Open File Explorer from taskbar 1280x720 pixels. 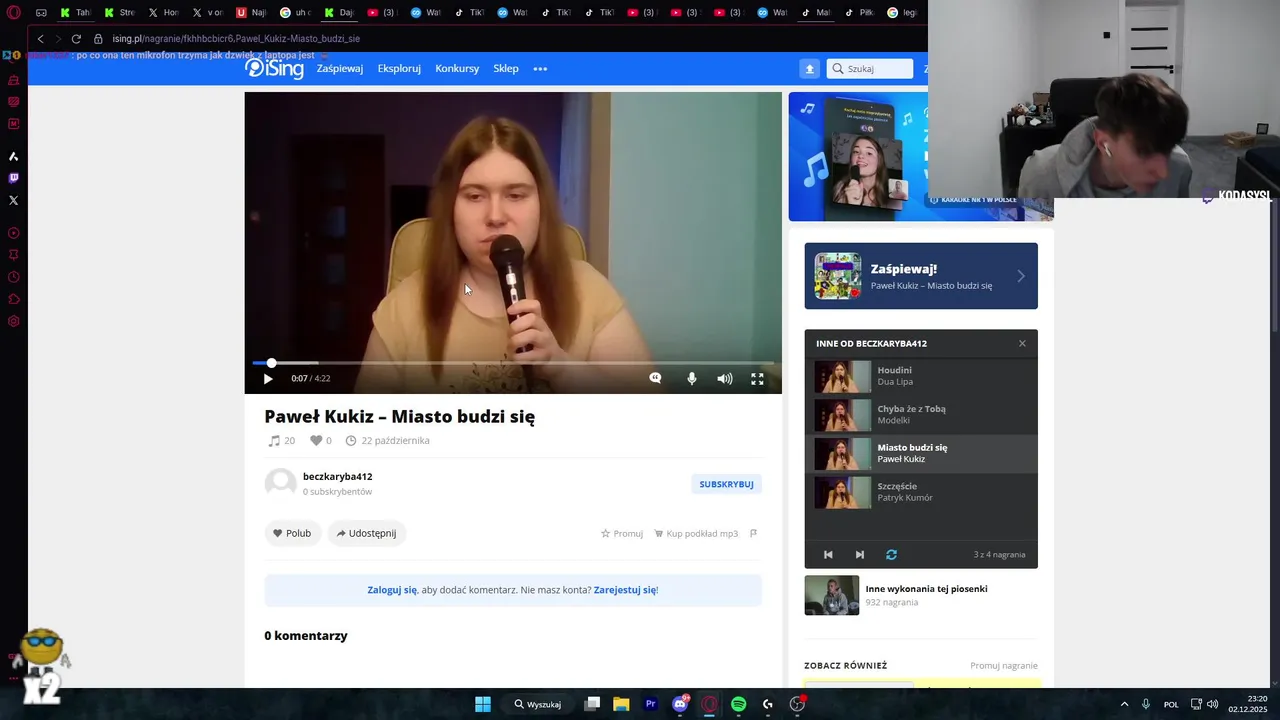click(x=621, y=704)
